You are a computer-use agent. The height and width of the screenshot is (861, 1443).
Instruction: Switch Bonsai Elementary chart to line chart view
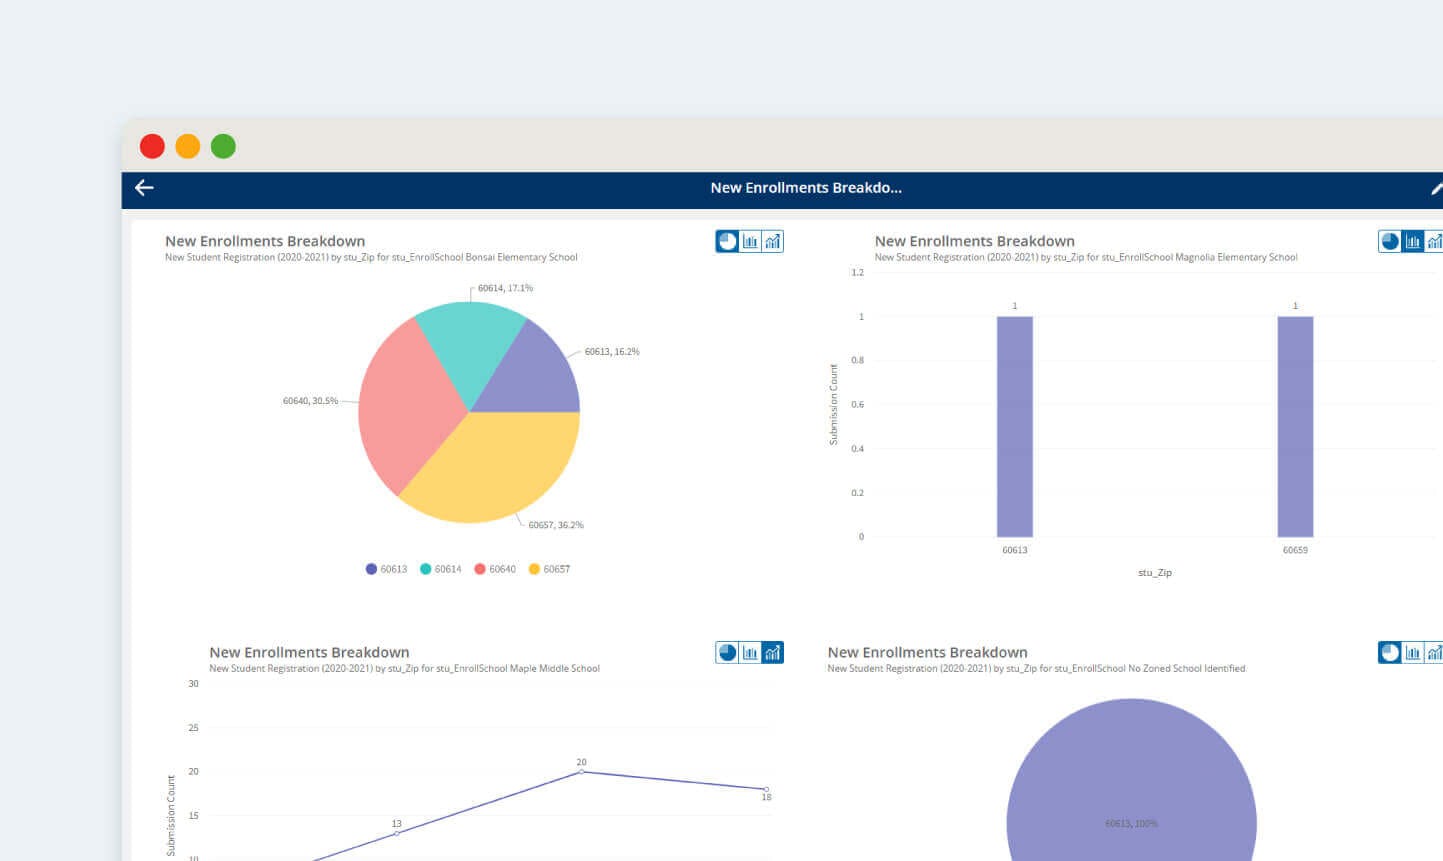click(771, 240)
